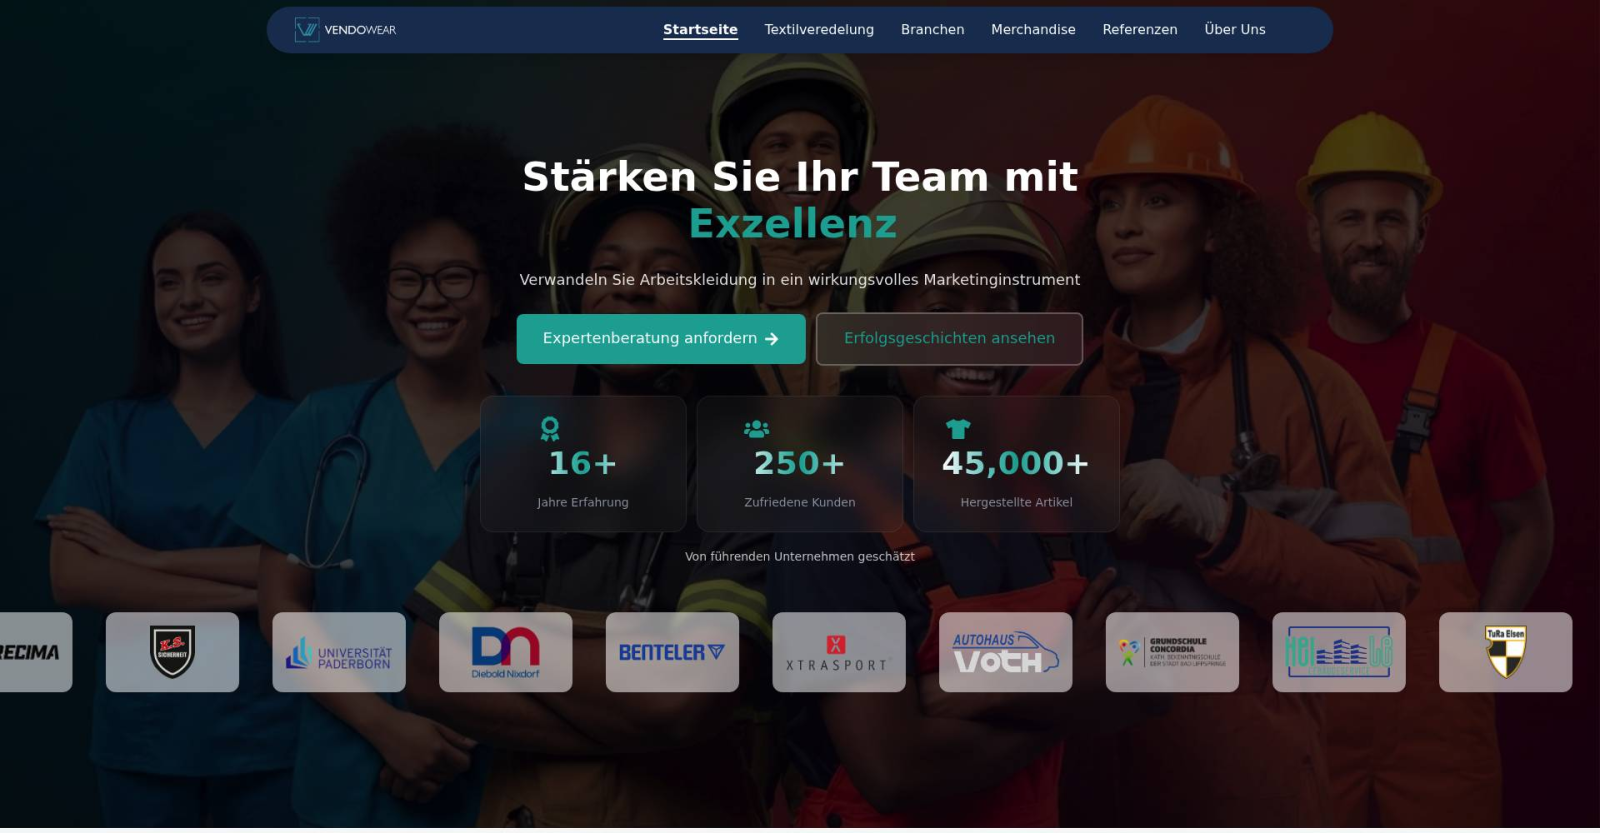This screenshot has height=833, width=1600.
Task: Click the t-shirt icon above 45,000+
Action: pos(958,429)
